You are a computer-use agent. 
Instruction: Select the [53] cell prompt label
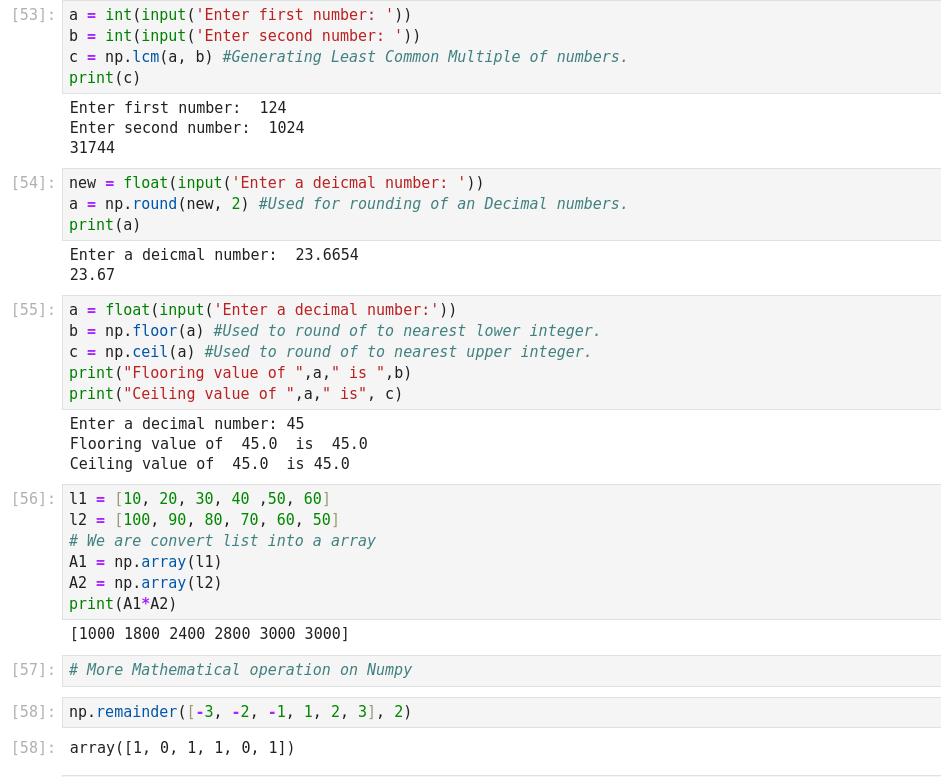click(33, 15)
